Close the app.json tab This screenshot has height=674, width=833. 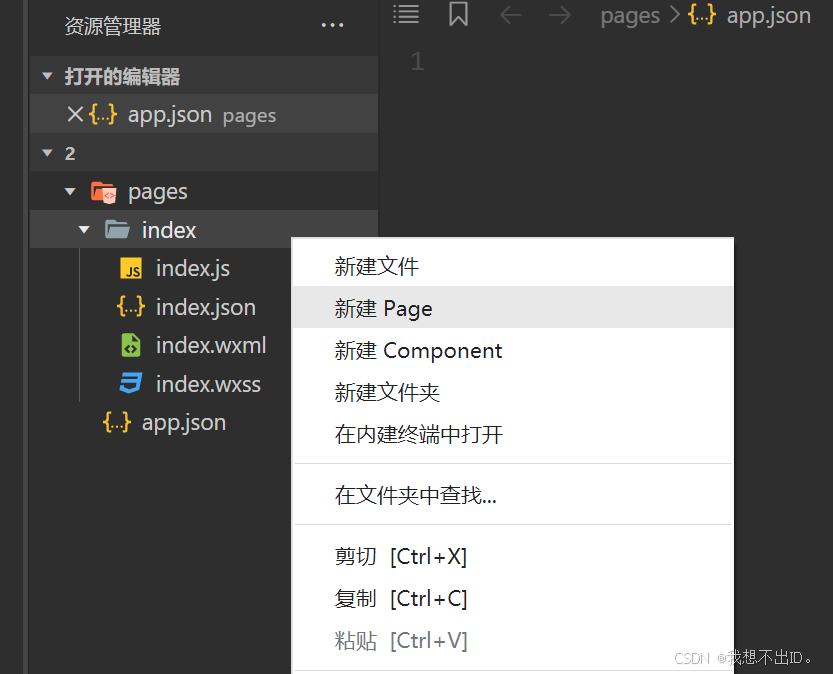77,114
